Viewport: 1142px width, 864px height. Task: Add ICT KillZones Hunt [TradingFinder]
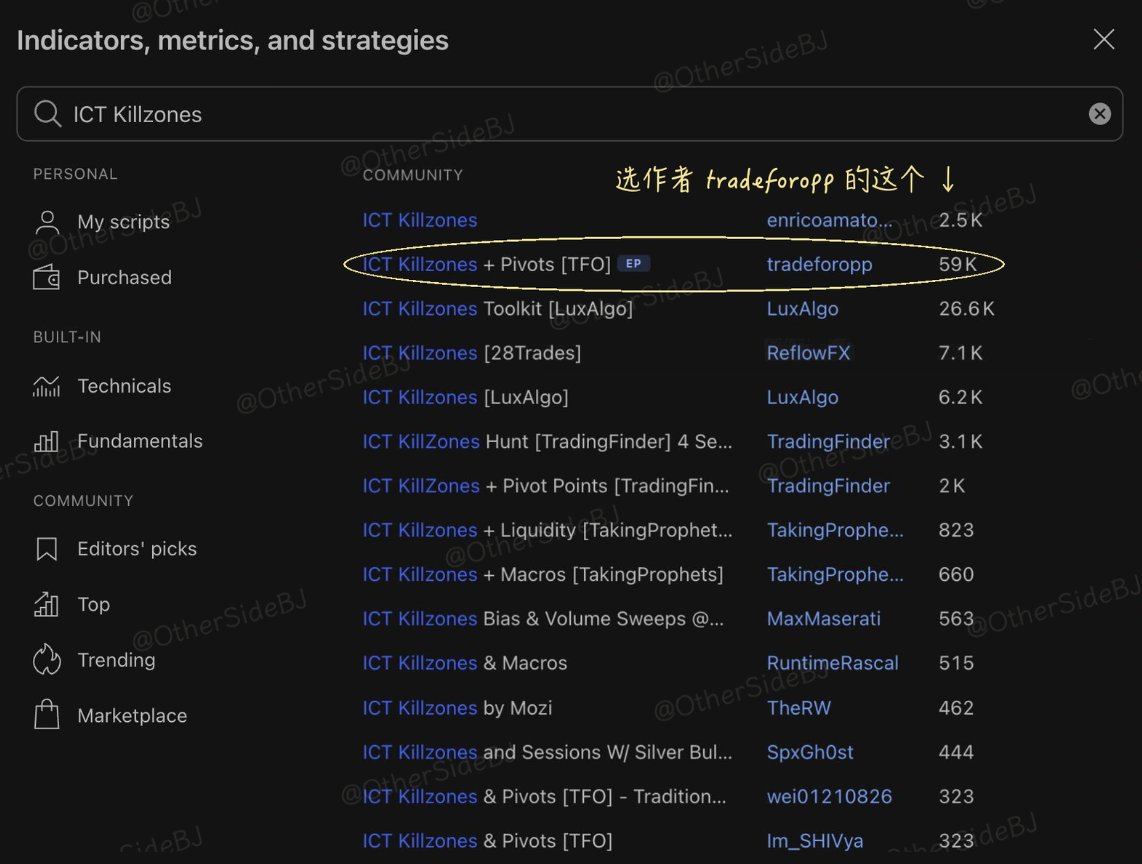[548, 441]
